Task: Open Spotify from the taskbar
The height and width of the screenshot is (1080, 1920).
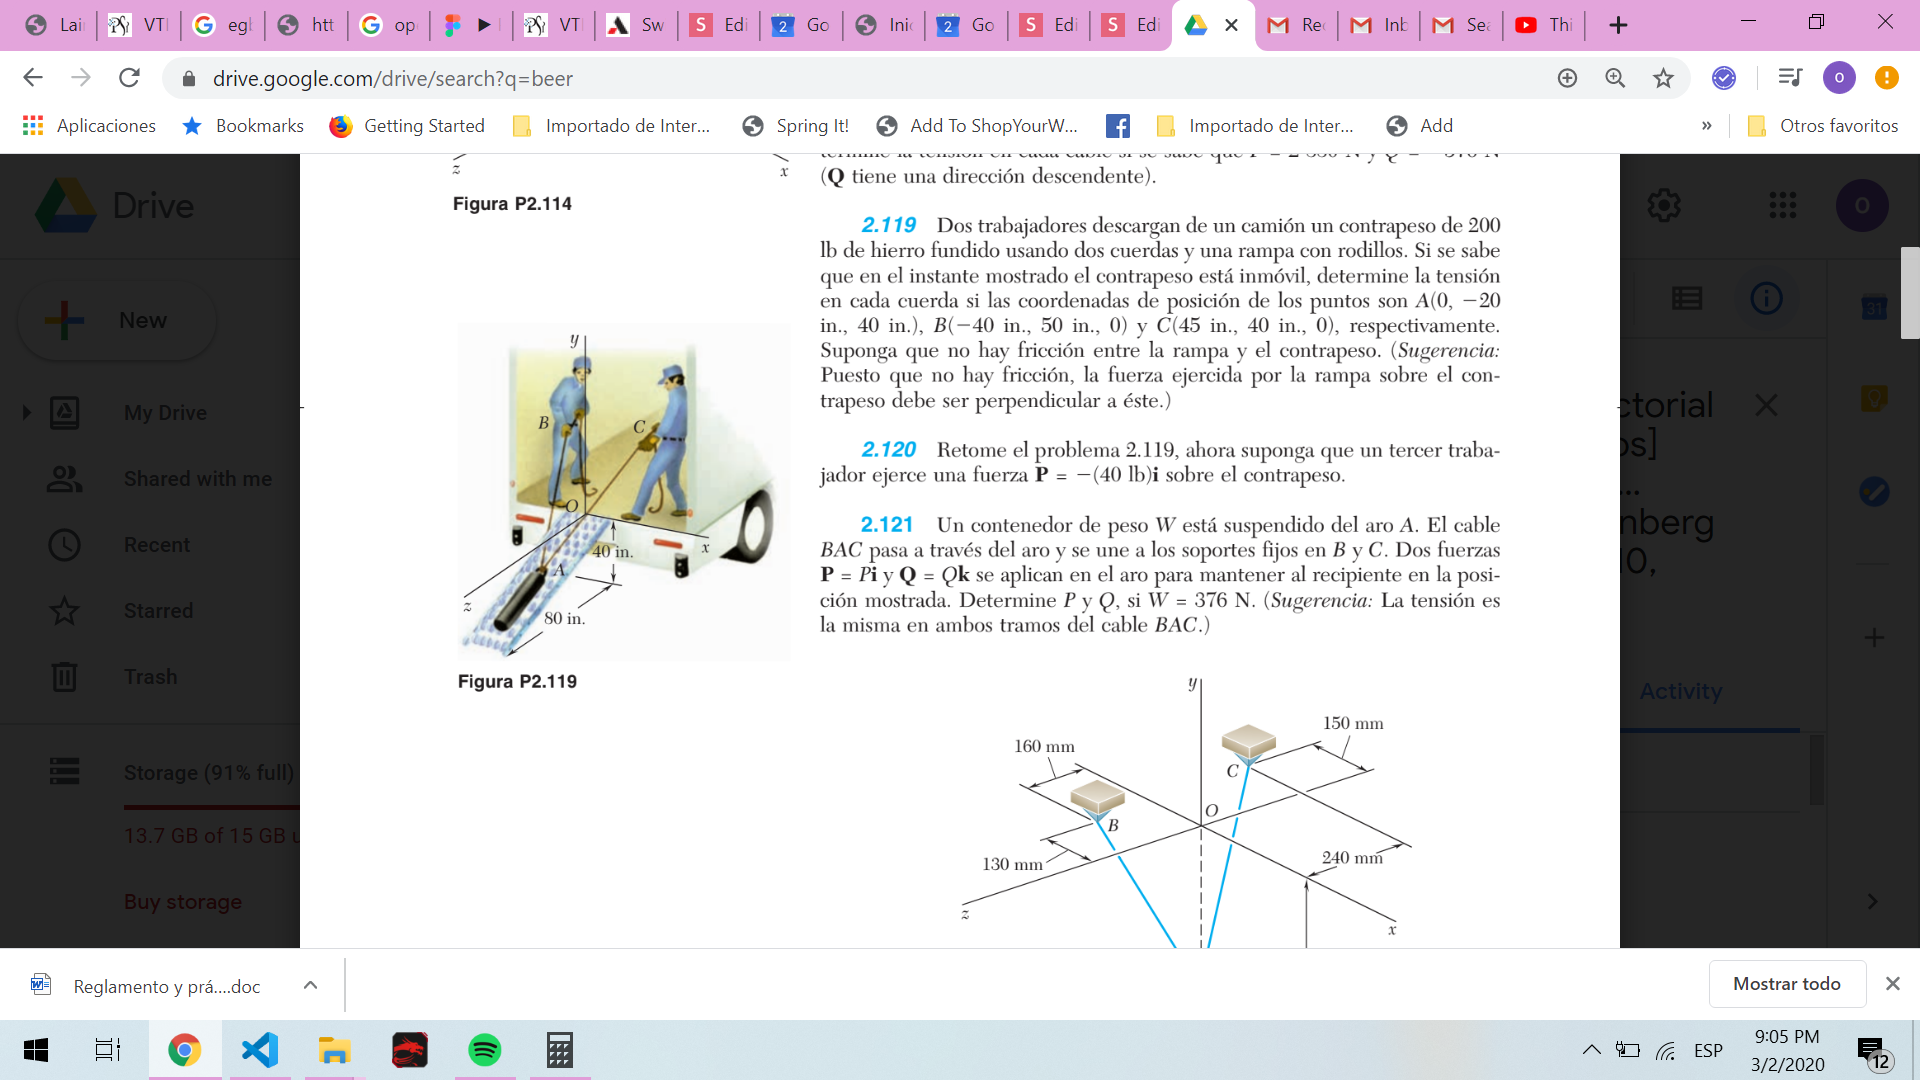Action: coord(484,1050)
